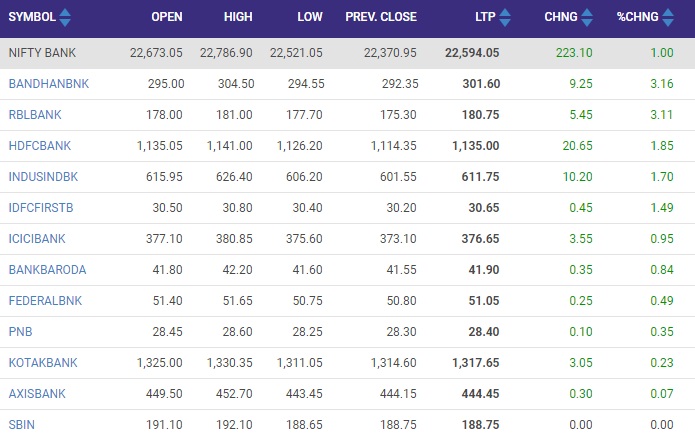
Task: Select SBIN LTP value 188.75
Action: coord(480,425)
